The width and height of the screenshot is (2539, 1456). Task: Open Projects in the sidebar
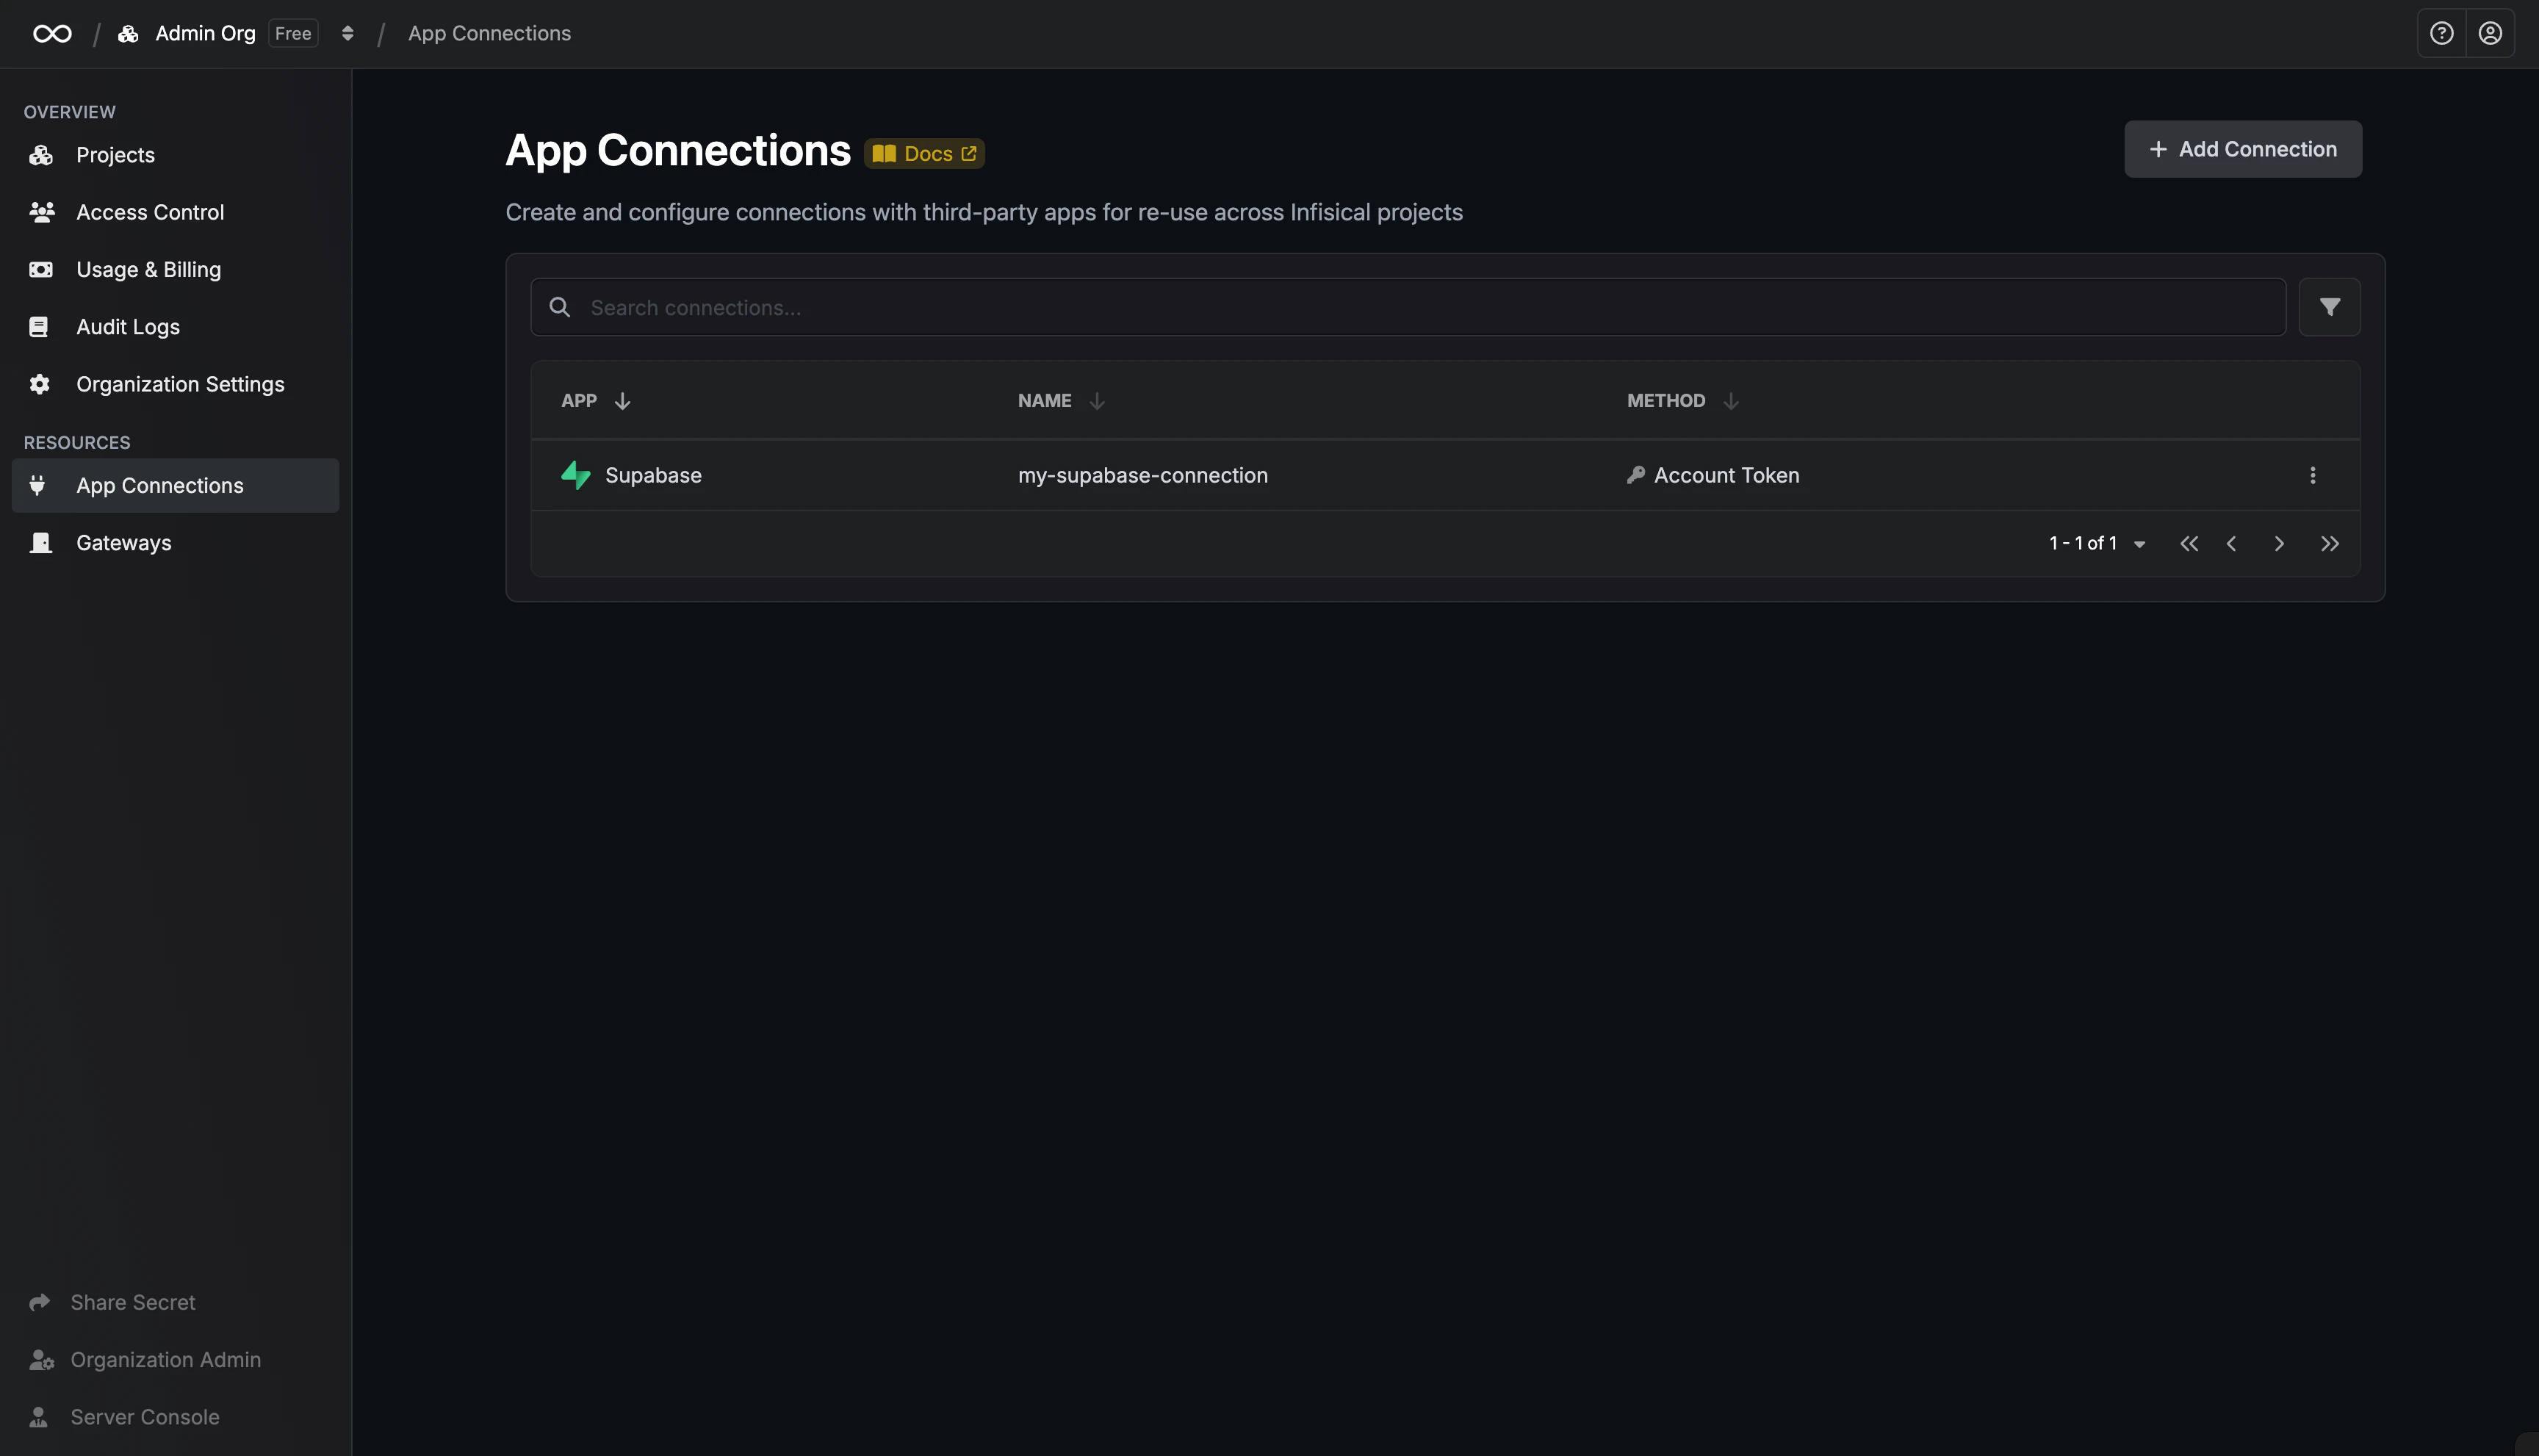(175, 155)
